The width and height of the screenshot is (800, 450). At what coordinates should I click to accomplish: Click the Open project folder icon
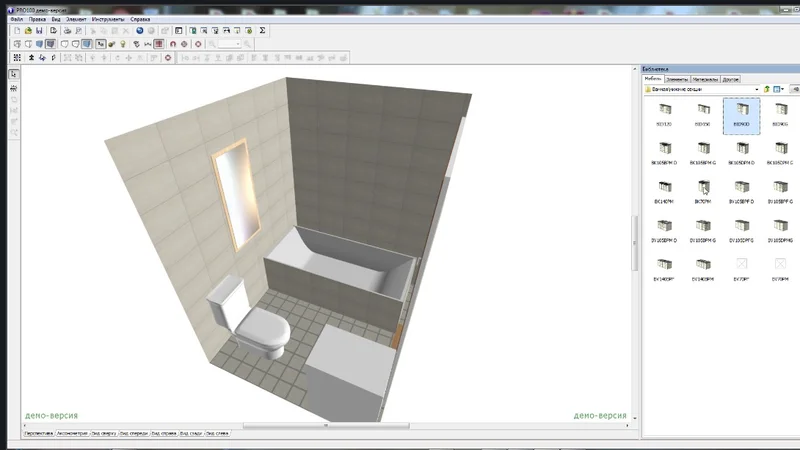28,31
